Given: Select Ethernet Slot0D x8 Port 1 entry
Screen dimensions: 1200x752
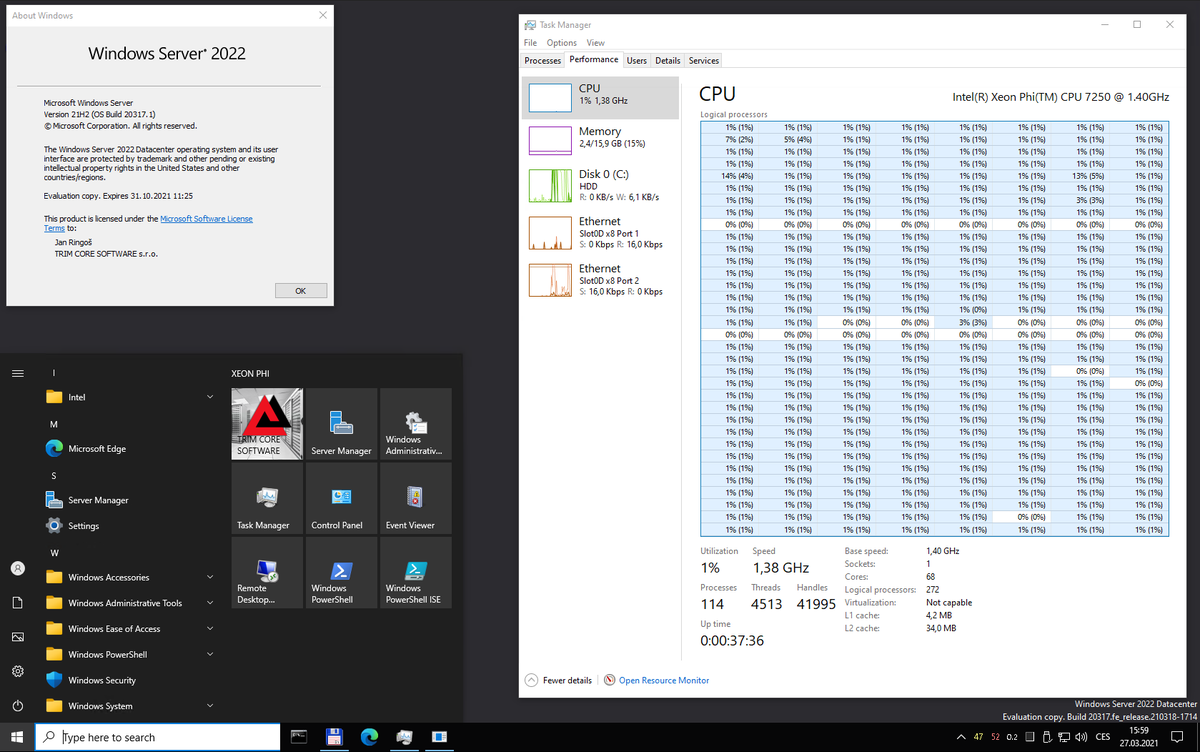Looking at the screenshot, I should coord(600,232).
